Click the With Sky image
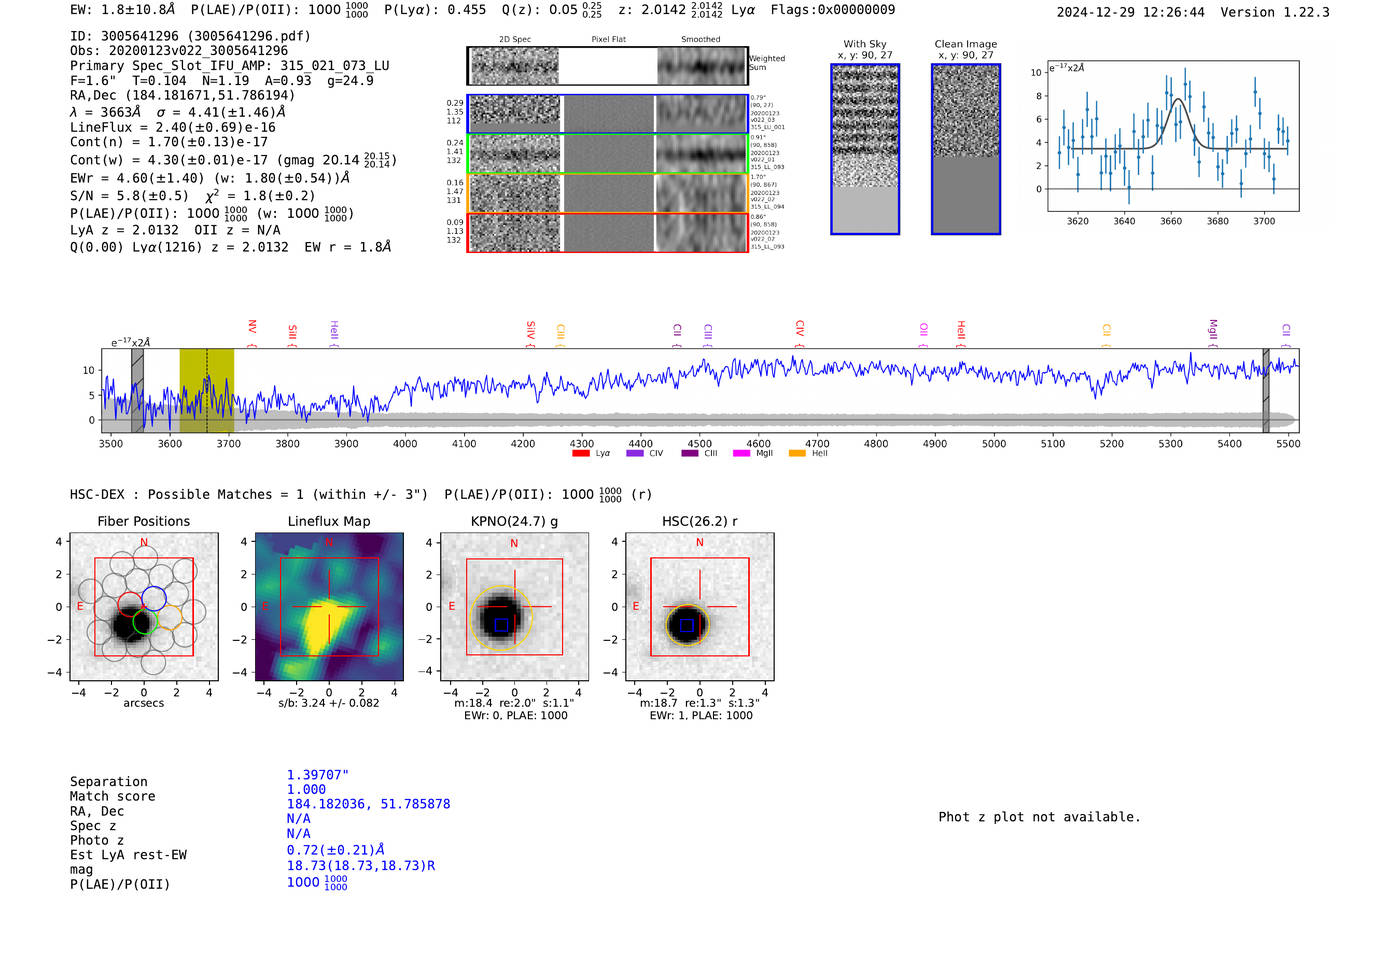Screen dimensions: 1400x953 pyautogui.click(x=865, y=150)
